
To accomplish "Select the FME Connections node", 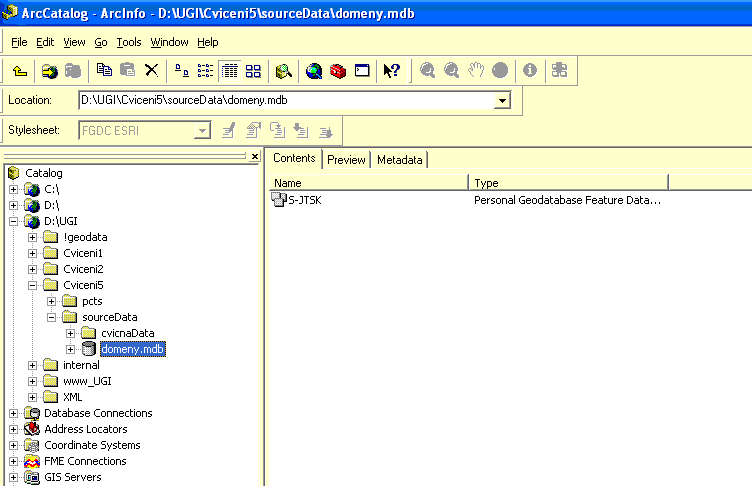I will point(85,461).
